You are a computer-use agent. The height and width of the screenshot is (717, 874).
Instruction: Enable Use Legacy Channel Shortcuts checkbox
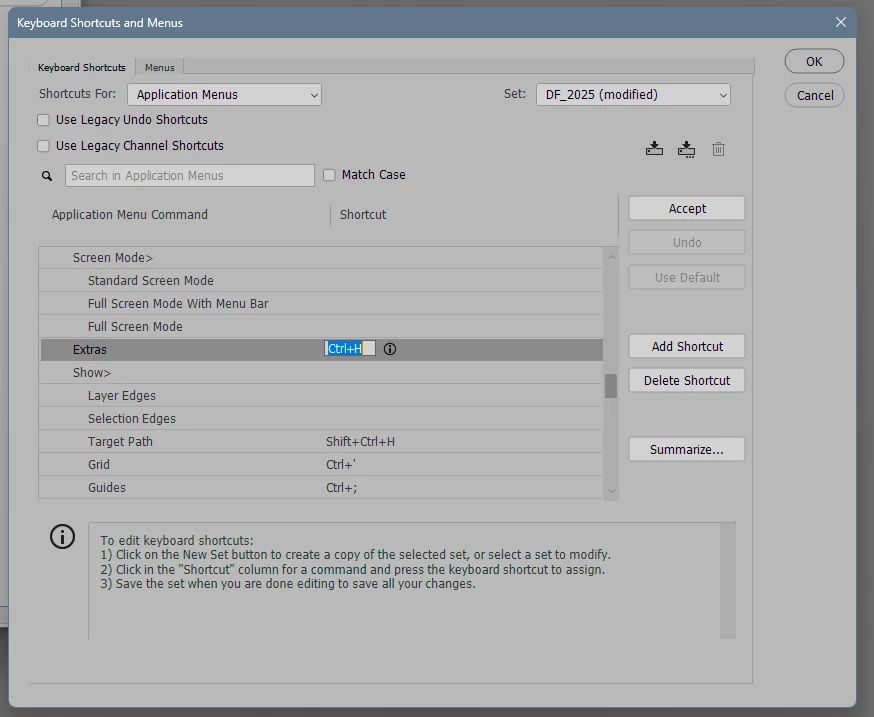click(x=43, y=146)
